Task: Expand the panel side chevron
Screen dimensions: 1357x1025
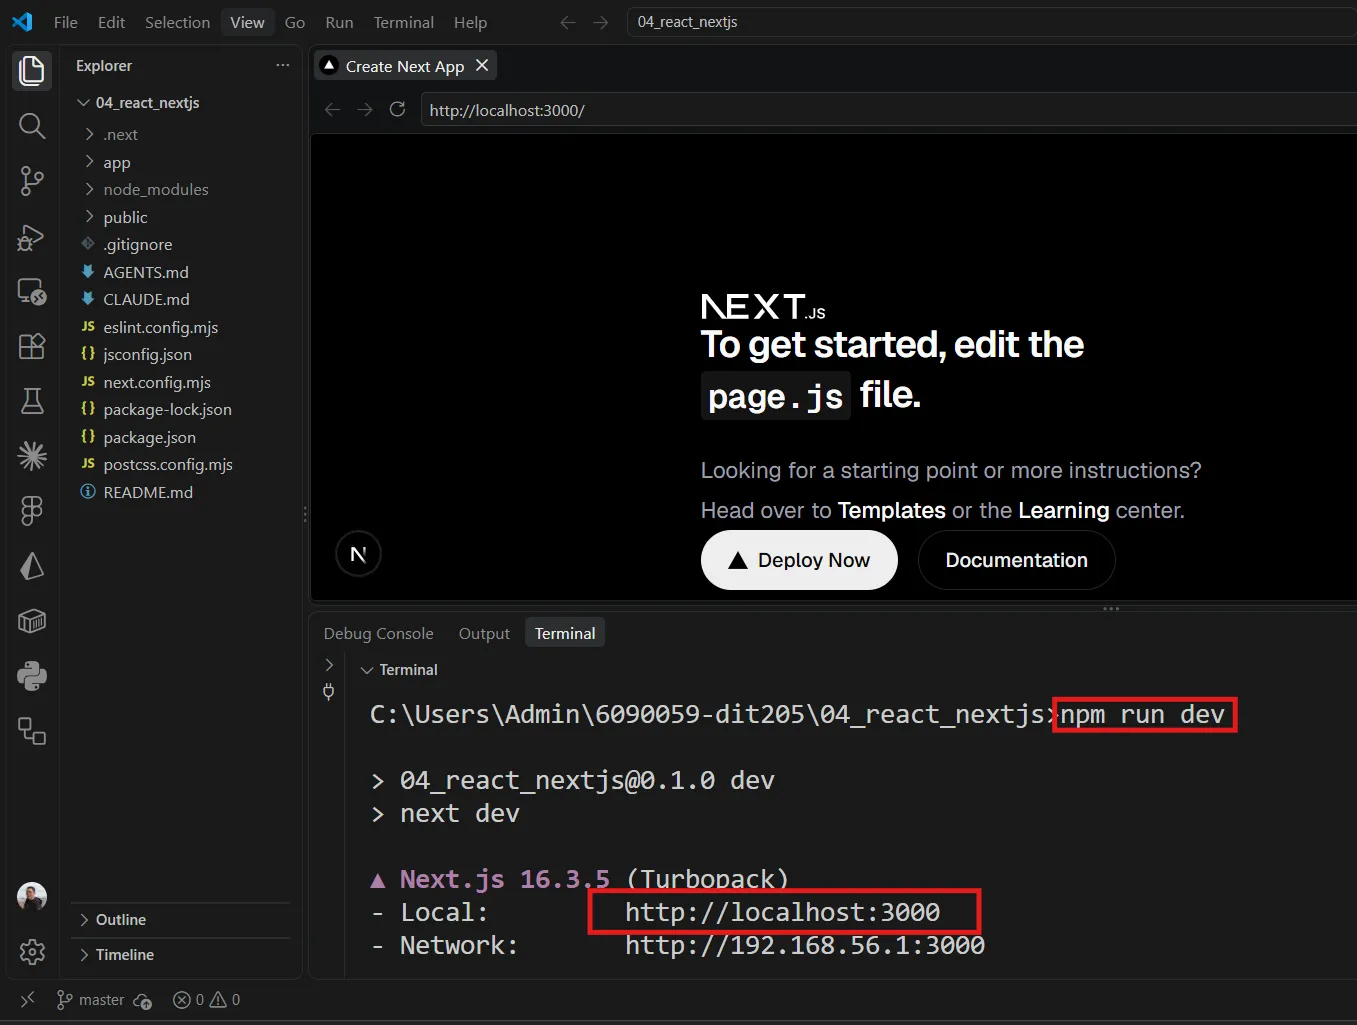Action: (329, 664)
